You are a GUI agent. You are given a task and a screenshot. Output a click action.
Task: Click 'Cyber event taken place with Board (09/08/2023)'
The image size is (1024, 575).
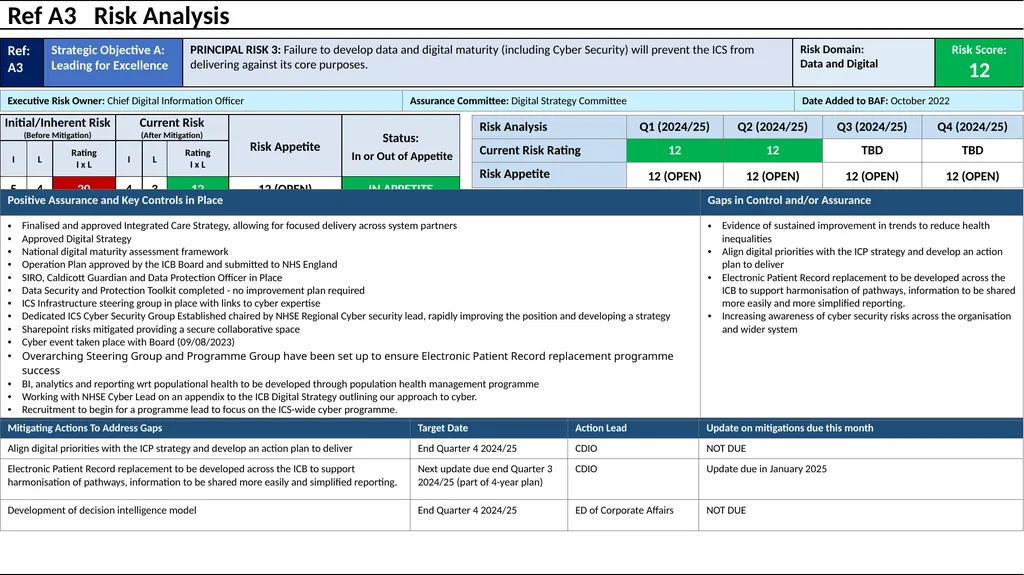(128, 342)
